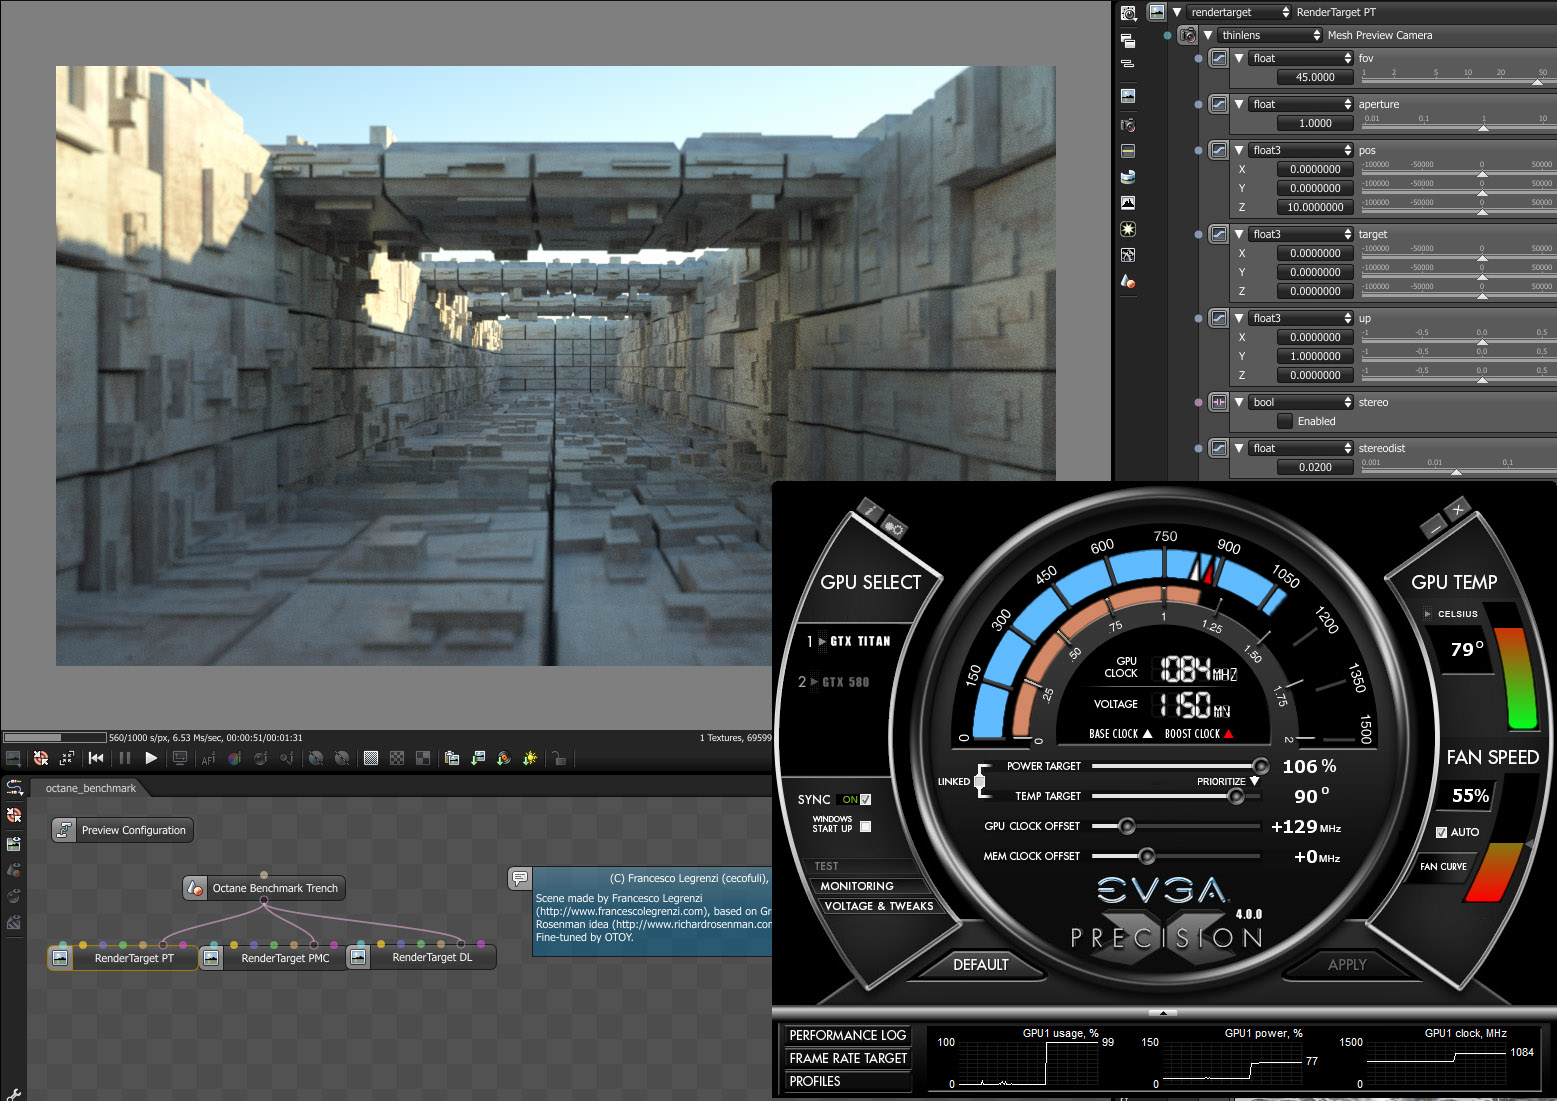Viewport: 1557px width, 1101px height.
Task: Click the EVGA info icon
Action: (869, 511)
